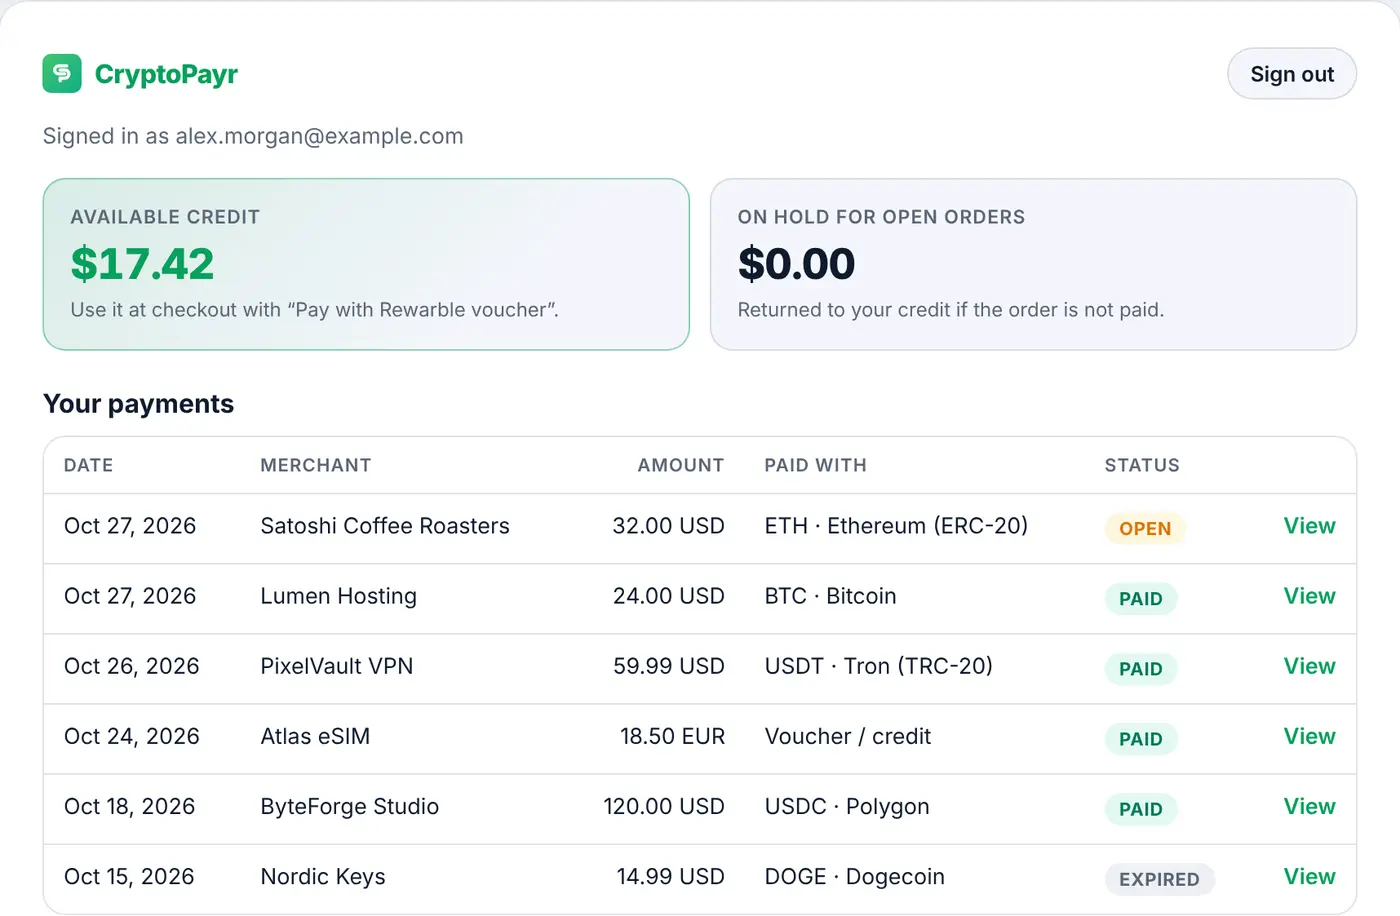Click the Atlas eSIM merchant name
Image resolution: width=1400 pixels, height=916 pixels.
click(x=315, y=736)
